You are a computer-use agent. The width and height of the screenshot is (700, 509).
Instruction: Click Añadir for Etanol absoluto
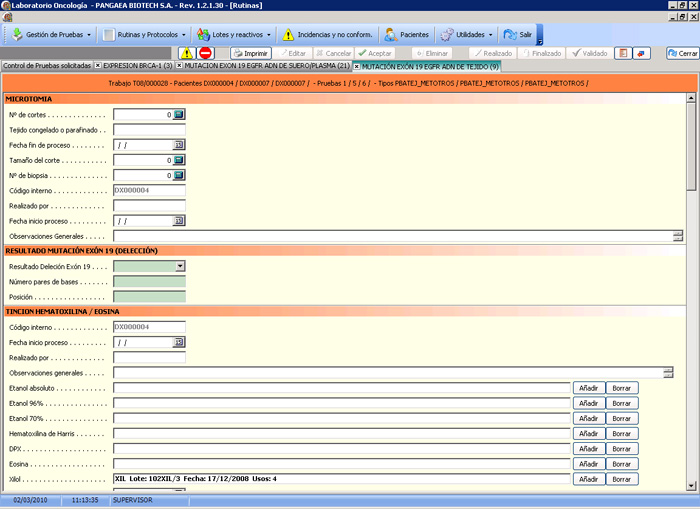tap(588, 388)
